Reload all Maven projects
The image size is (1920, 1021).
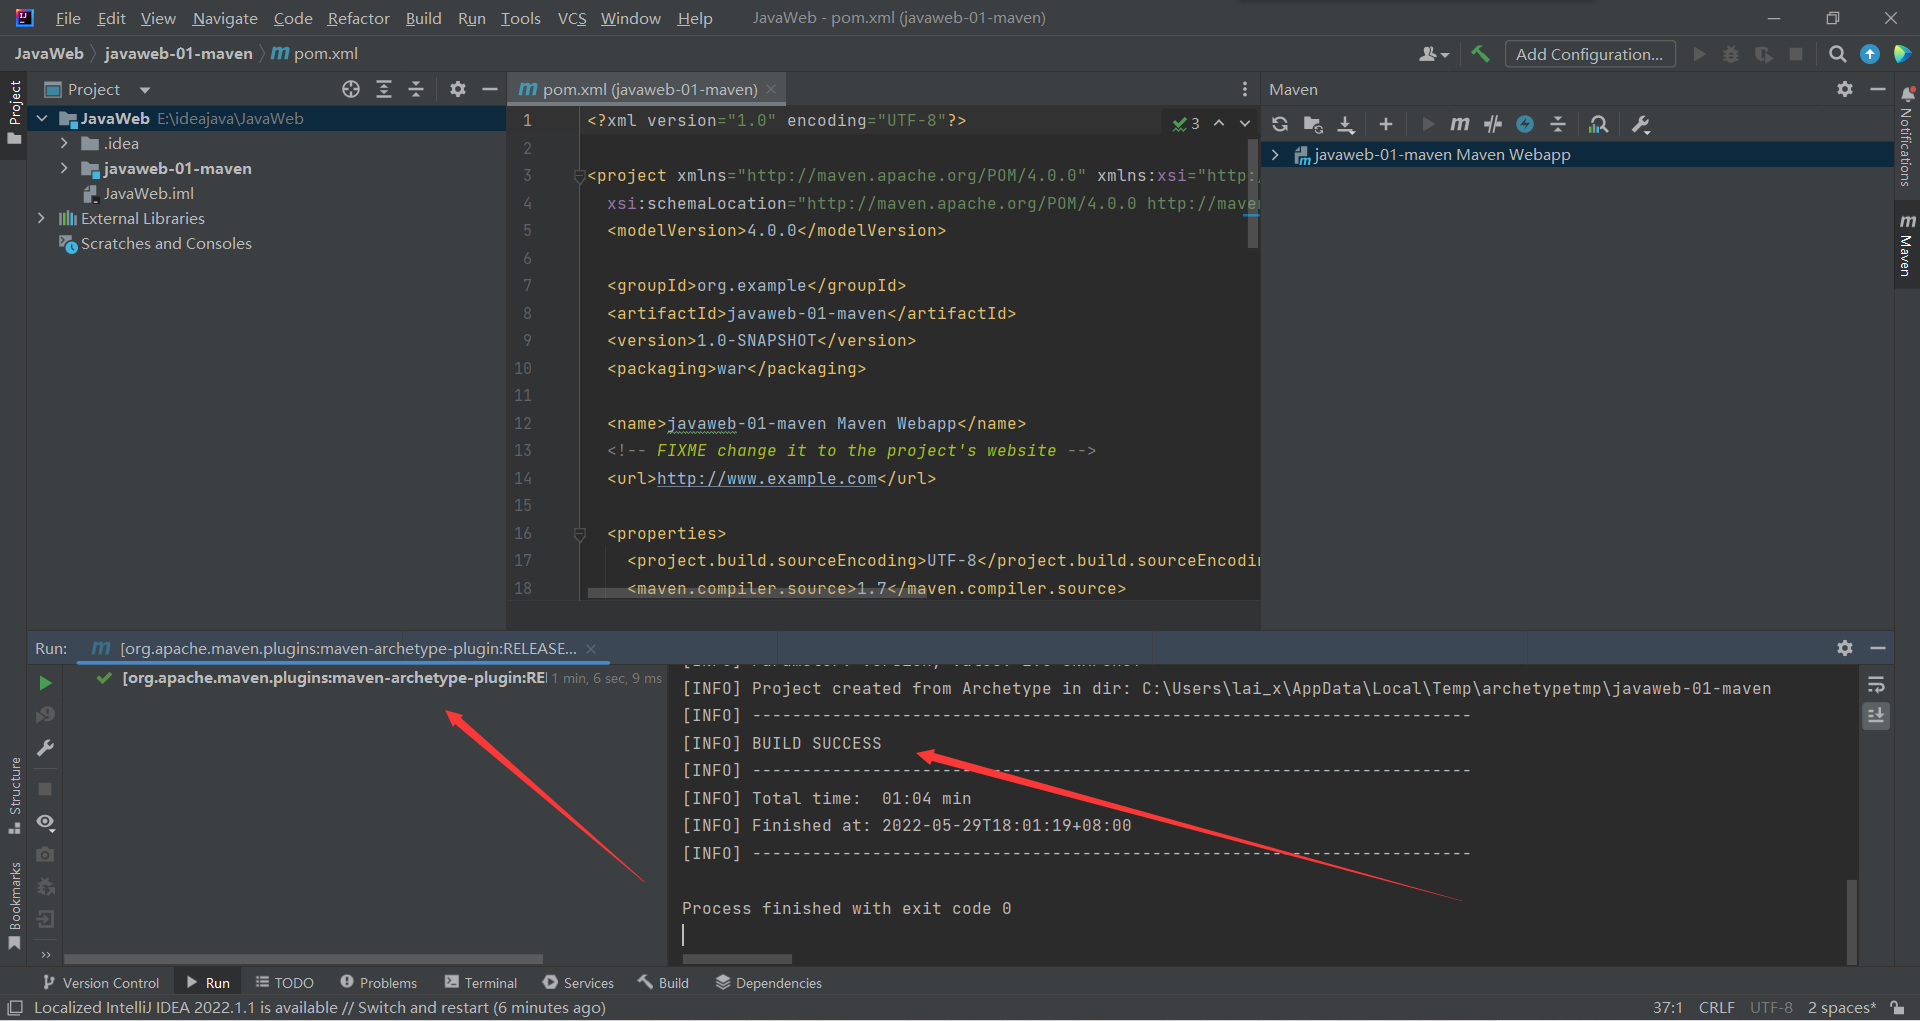tap(1280, 124)
